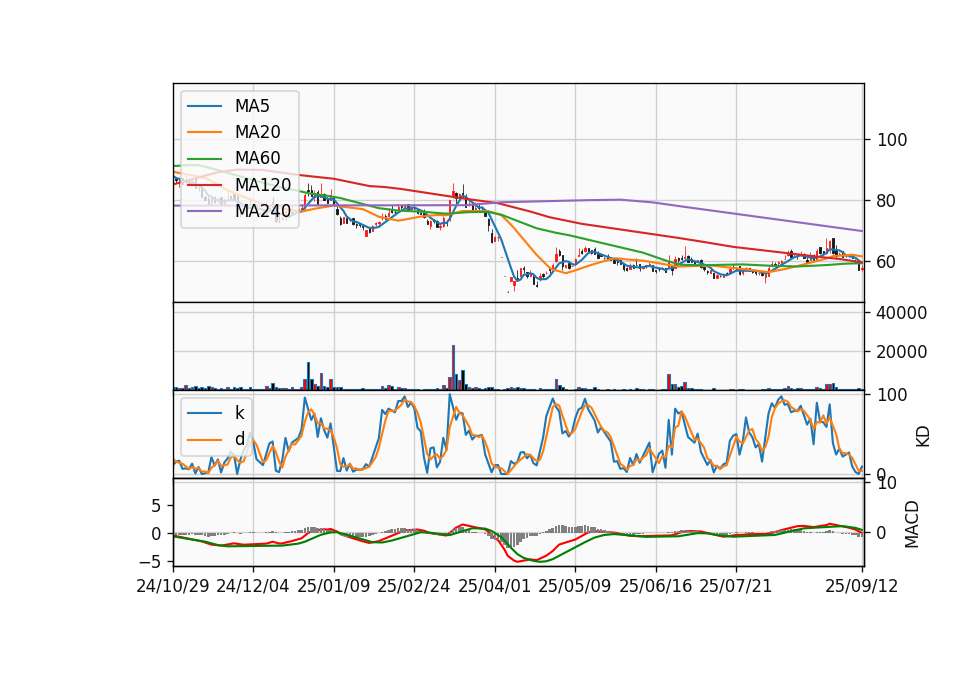This screenshot has width=960, height=690.
Task: Click the 60 price axis tick label
Action: coord(886,262)
